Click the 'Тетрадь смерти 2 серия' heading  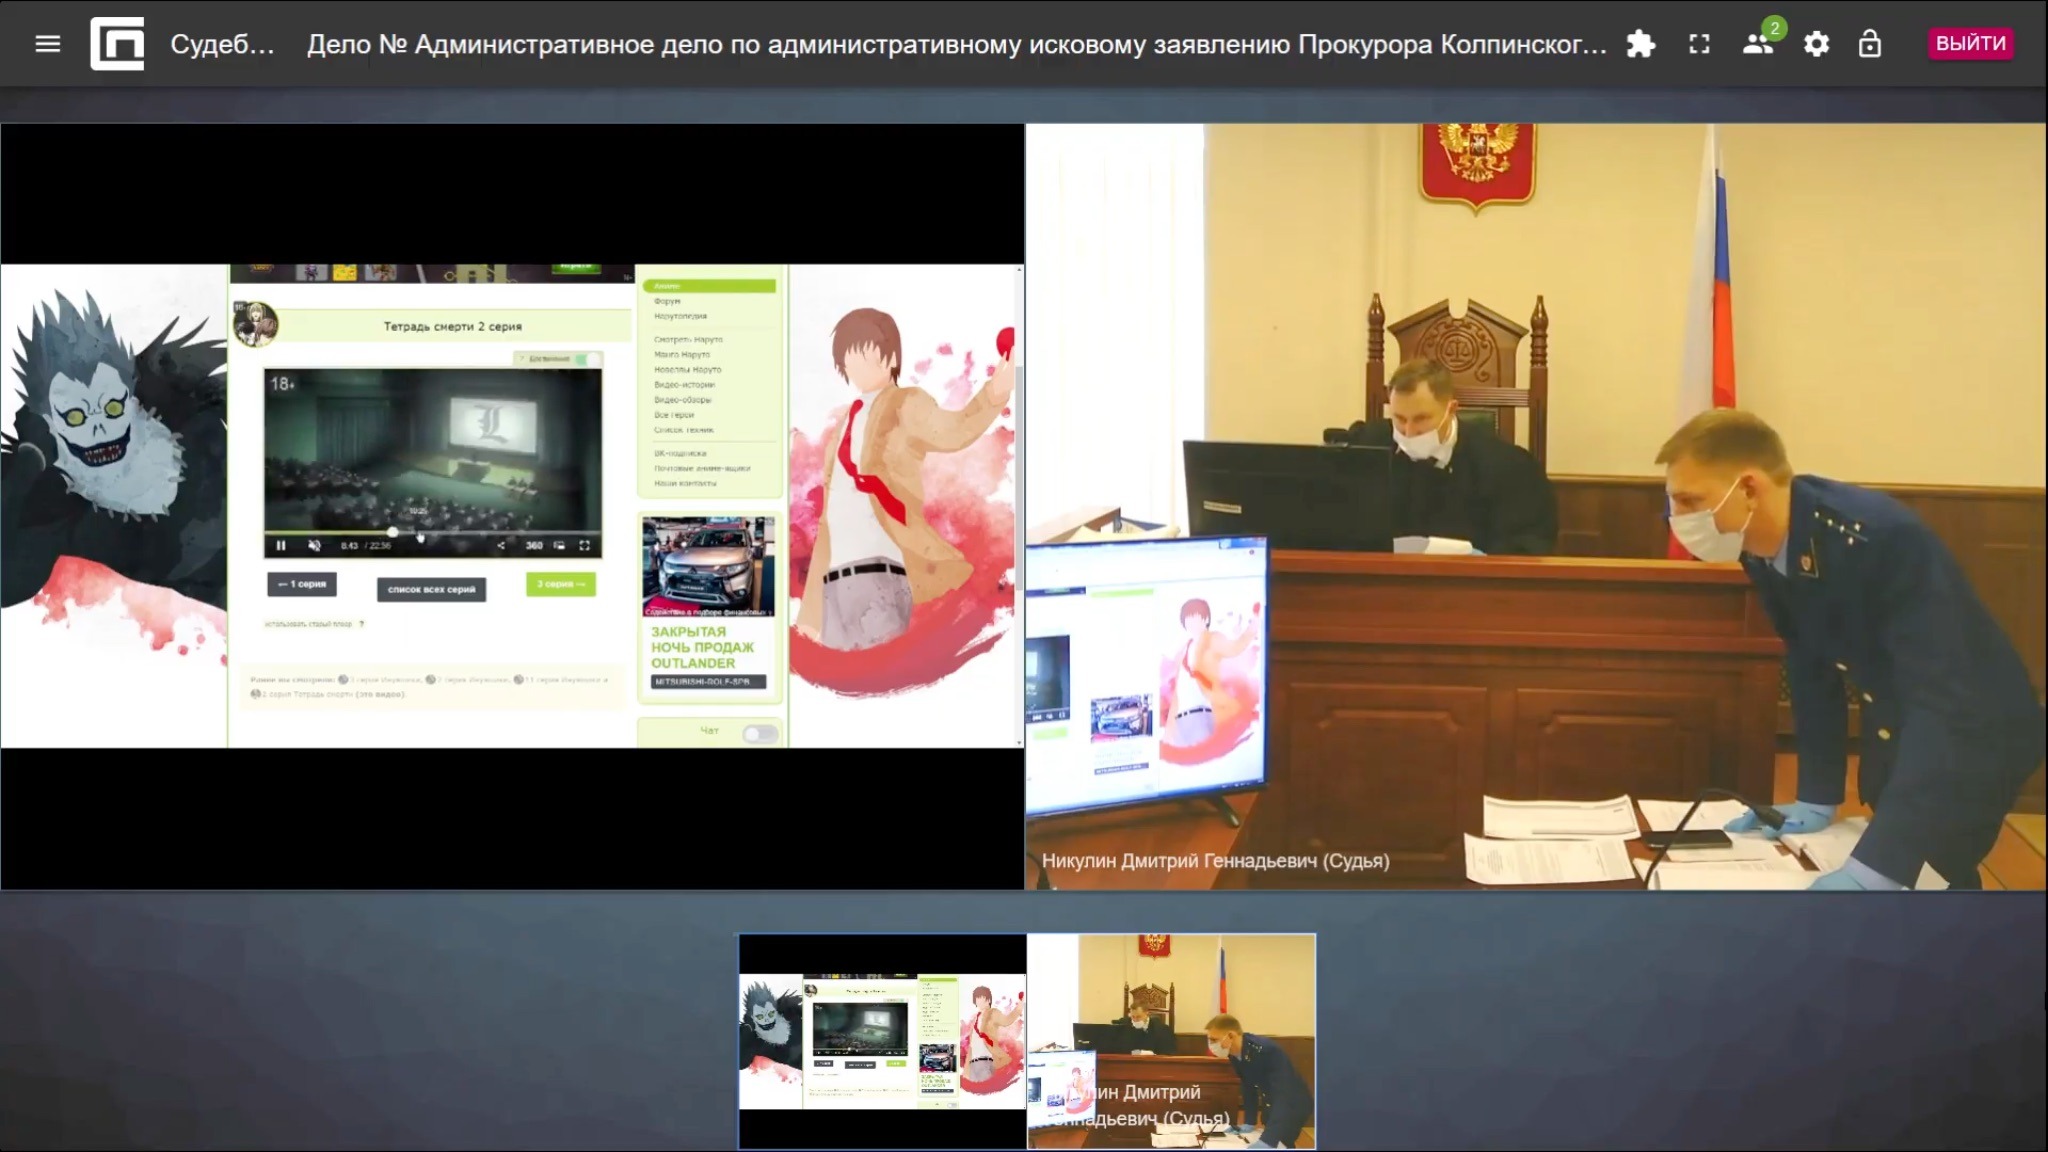(452, 326)
